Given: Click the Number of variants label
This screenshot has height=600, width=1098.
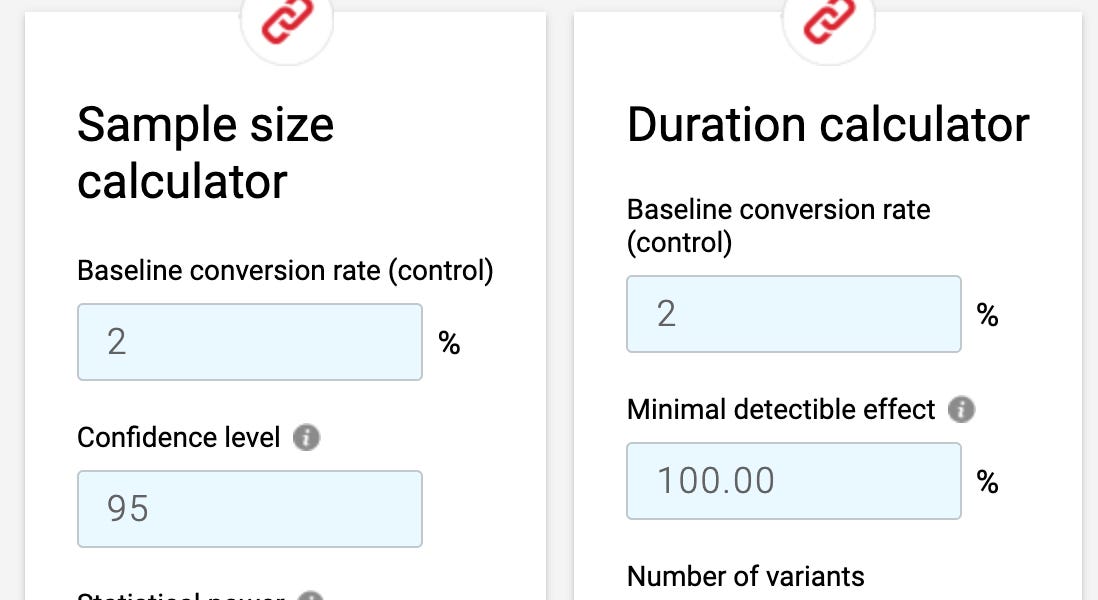Looking at the screenshot, I should 744,576.
